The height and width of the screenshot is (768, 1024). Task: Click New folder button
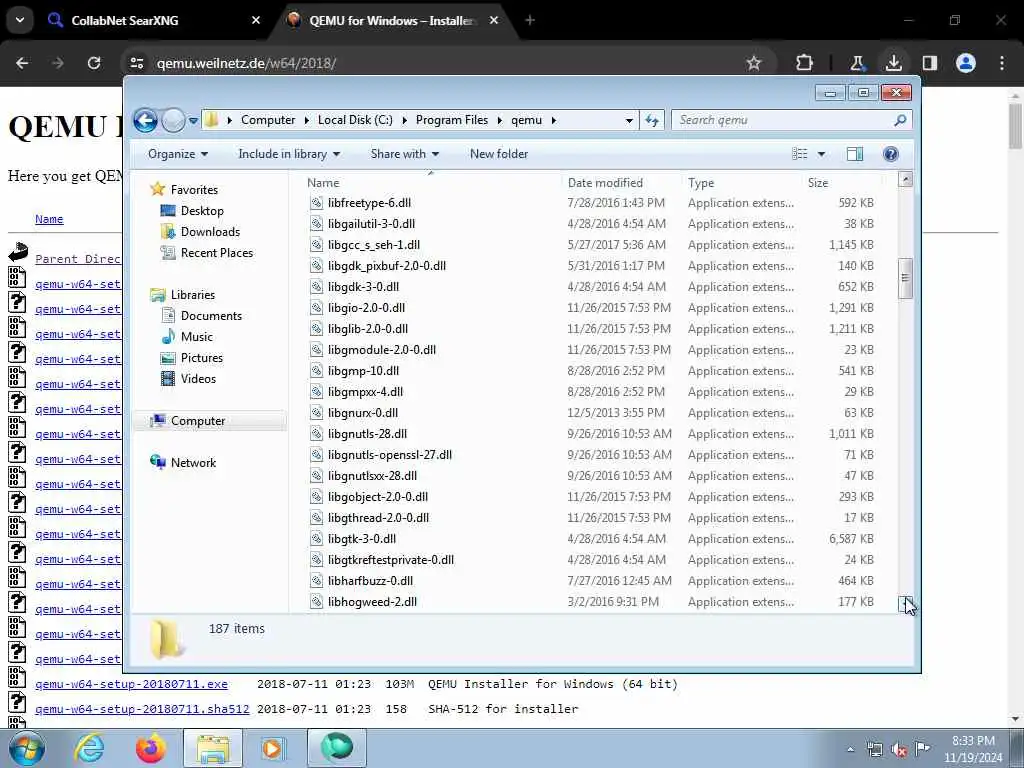click(x=499, y=154)
